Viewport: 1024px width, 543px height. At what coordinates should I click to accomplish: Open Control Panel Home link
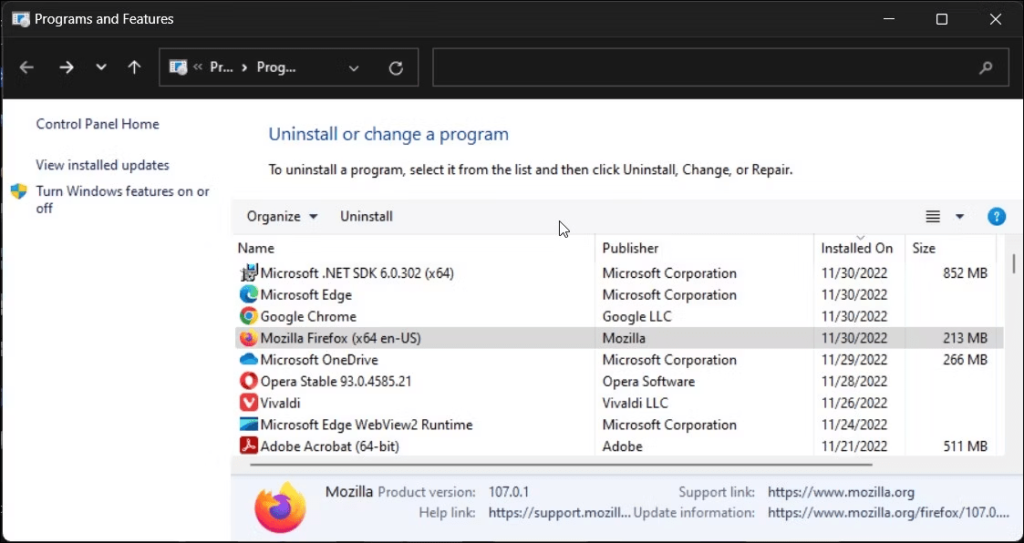(x=97, y=124)
